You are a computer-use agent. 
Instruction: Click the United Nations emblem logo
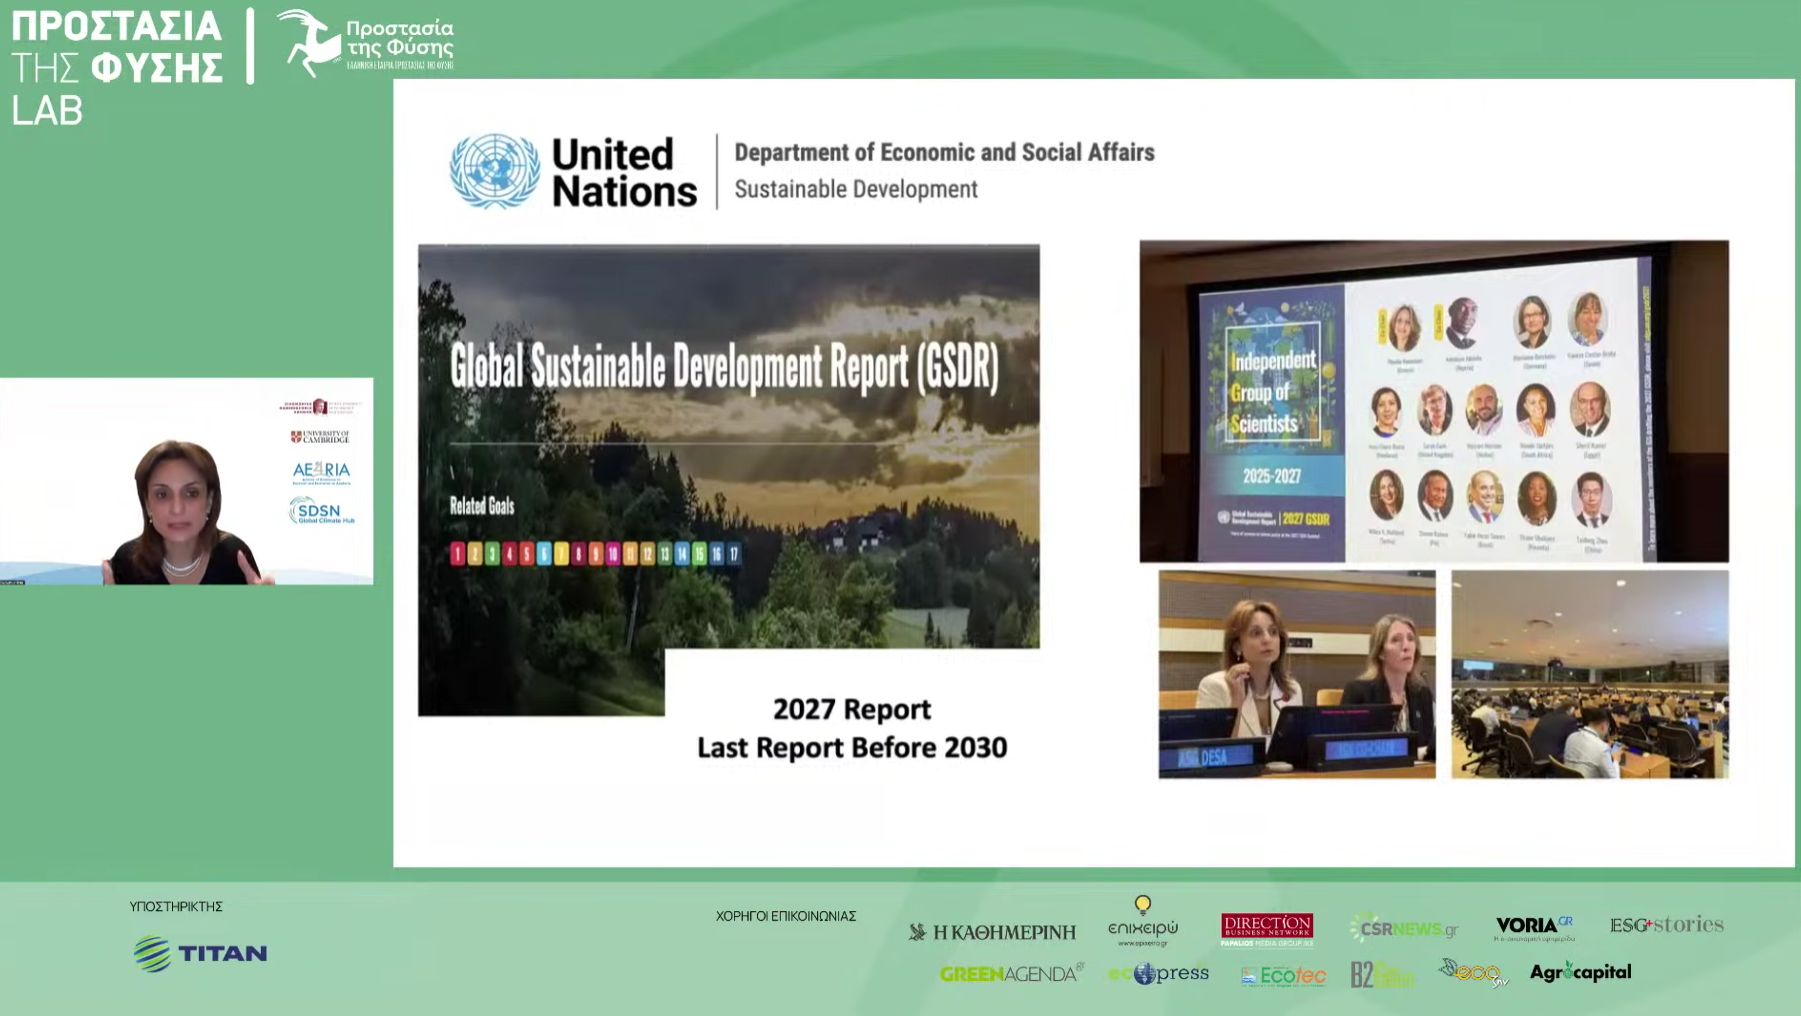[494, 171]
